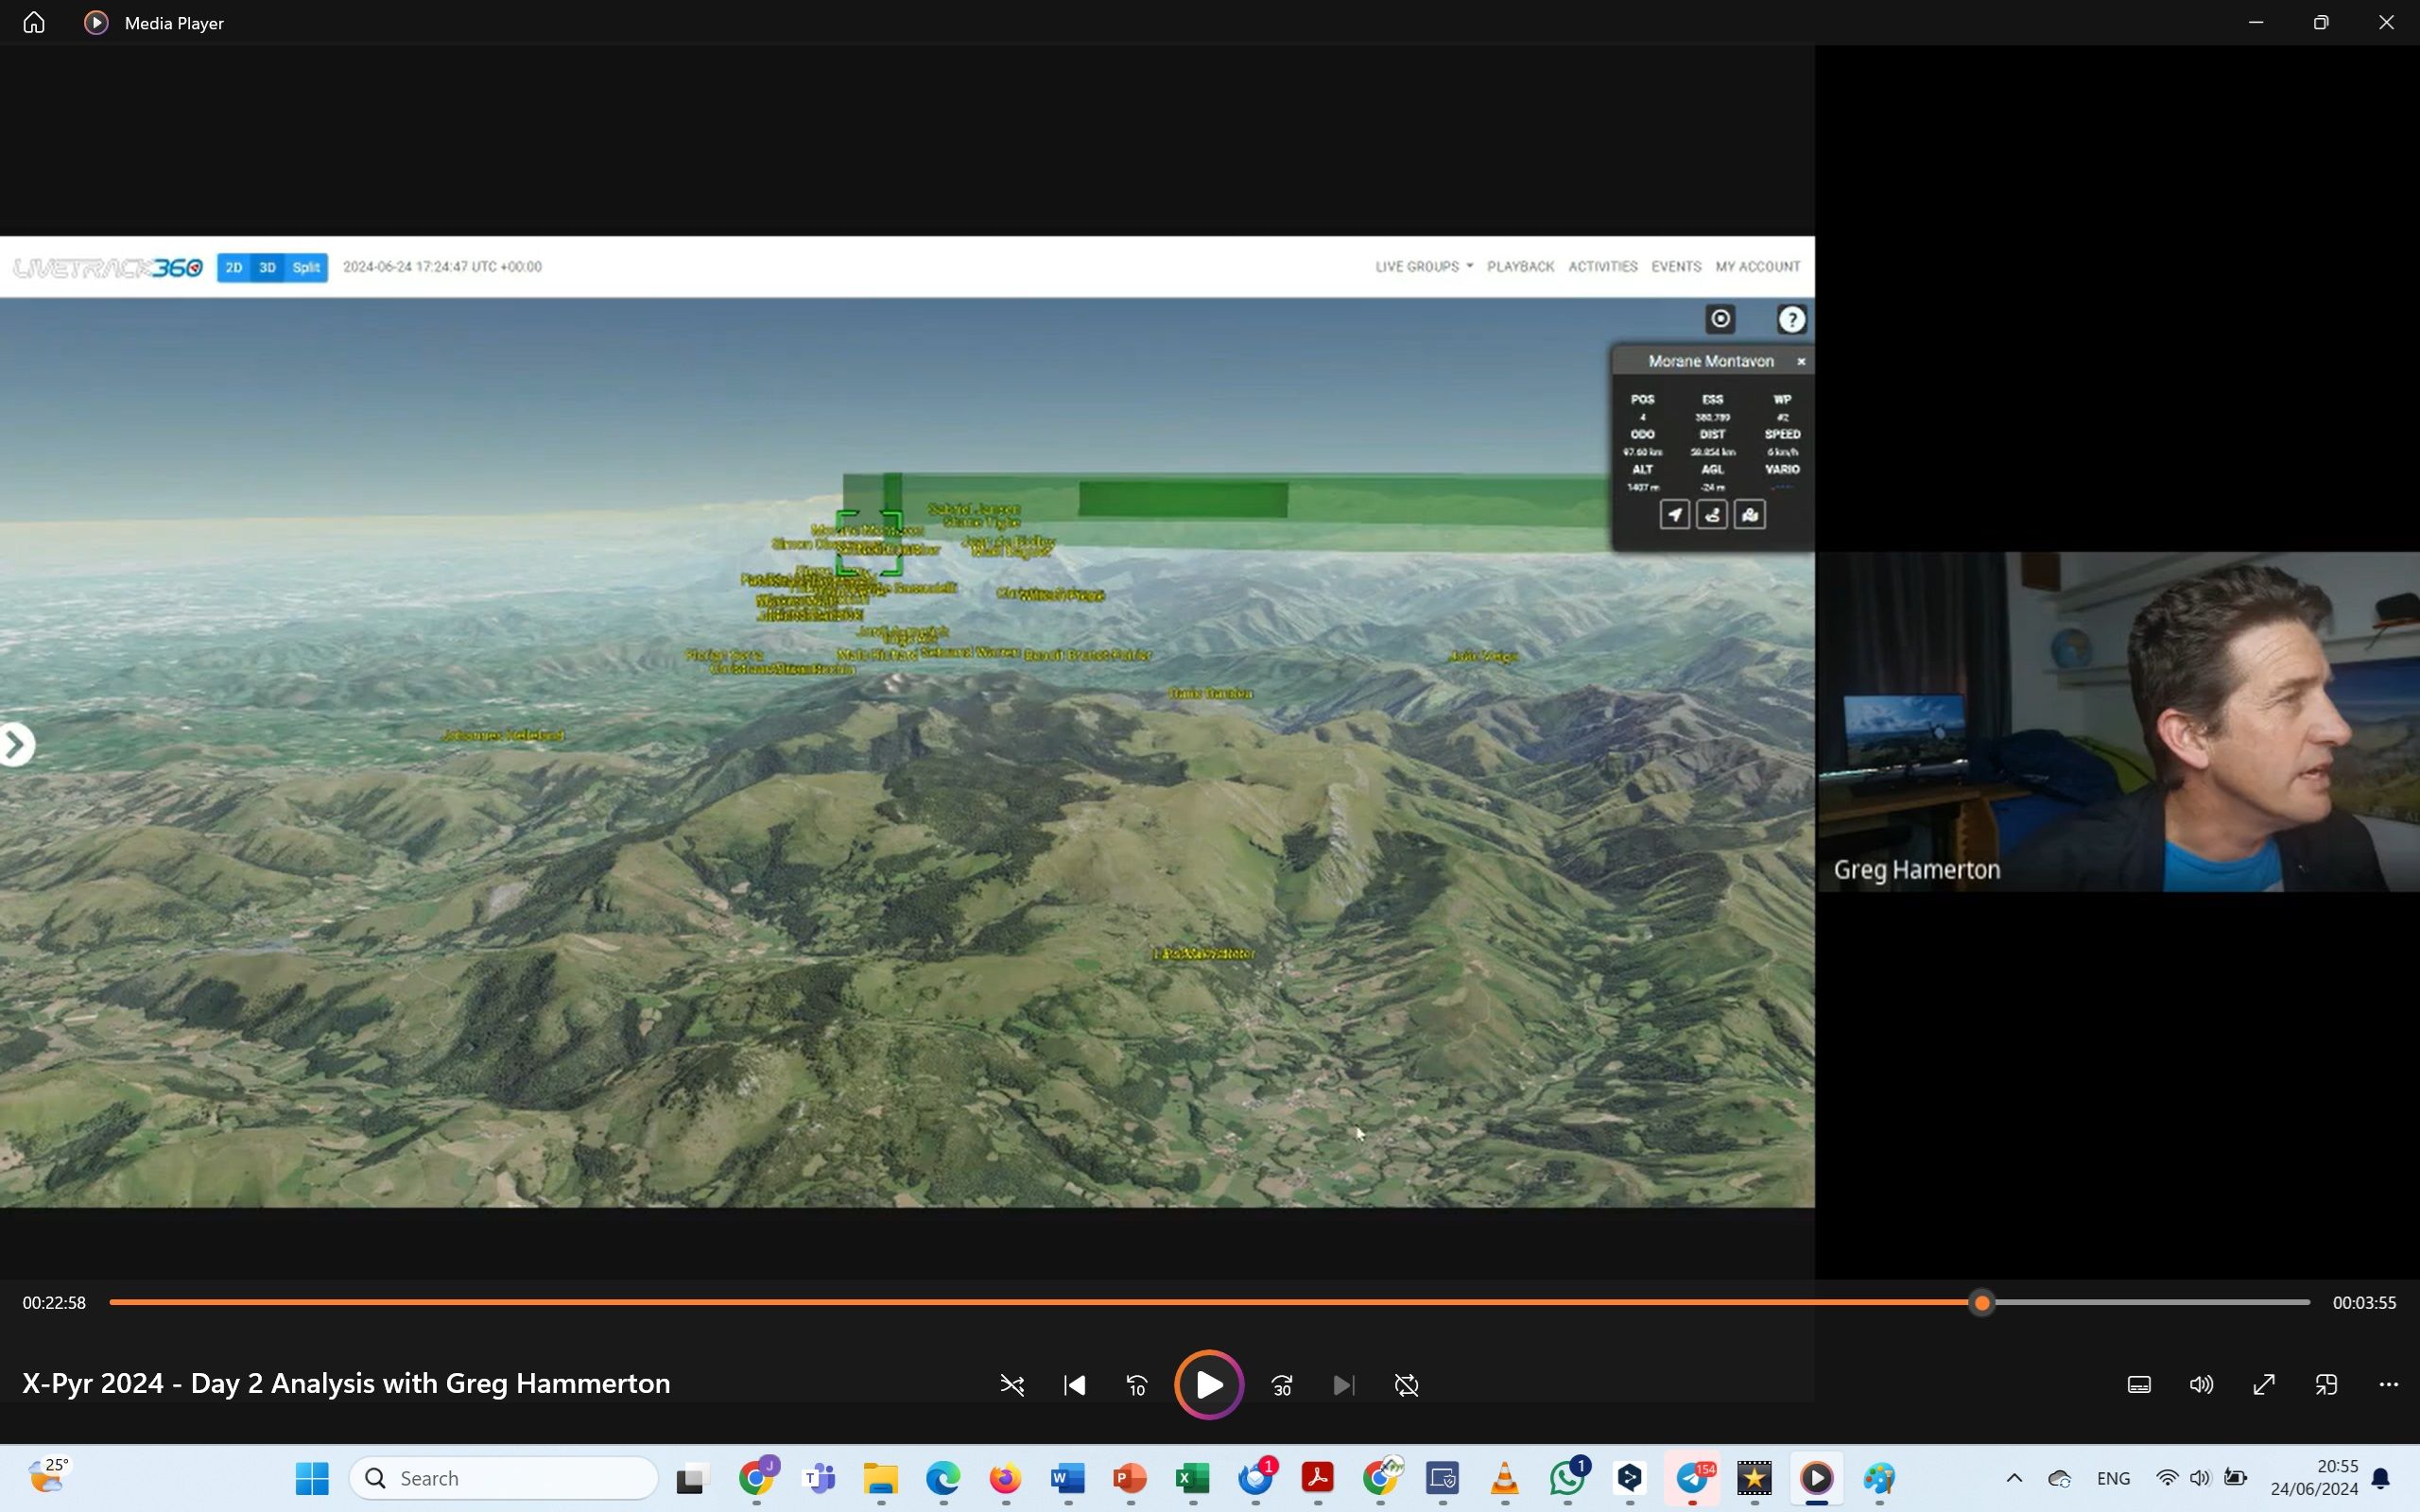
Task: Open subtitles and captions menu
Action: [2139, 1385]
